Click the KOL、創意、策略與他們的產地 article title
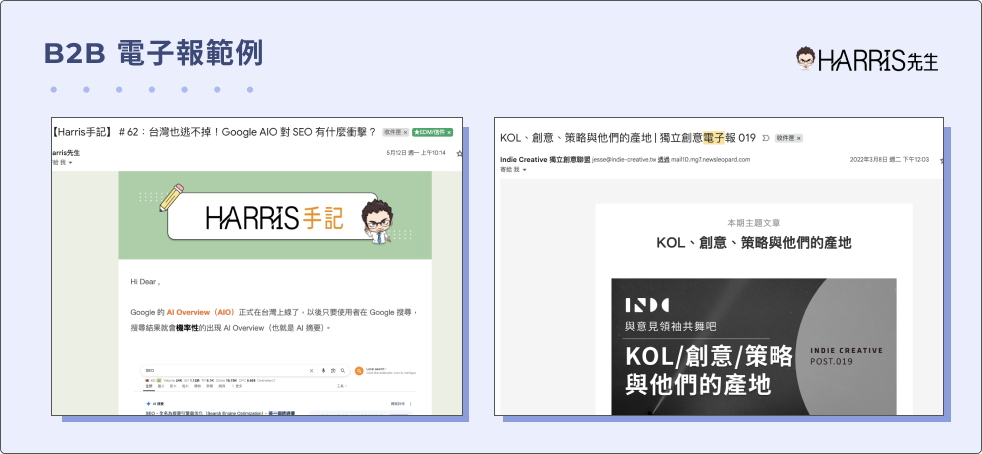The image size is (982, 454). [x=753, y=242]
